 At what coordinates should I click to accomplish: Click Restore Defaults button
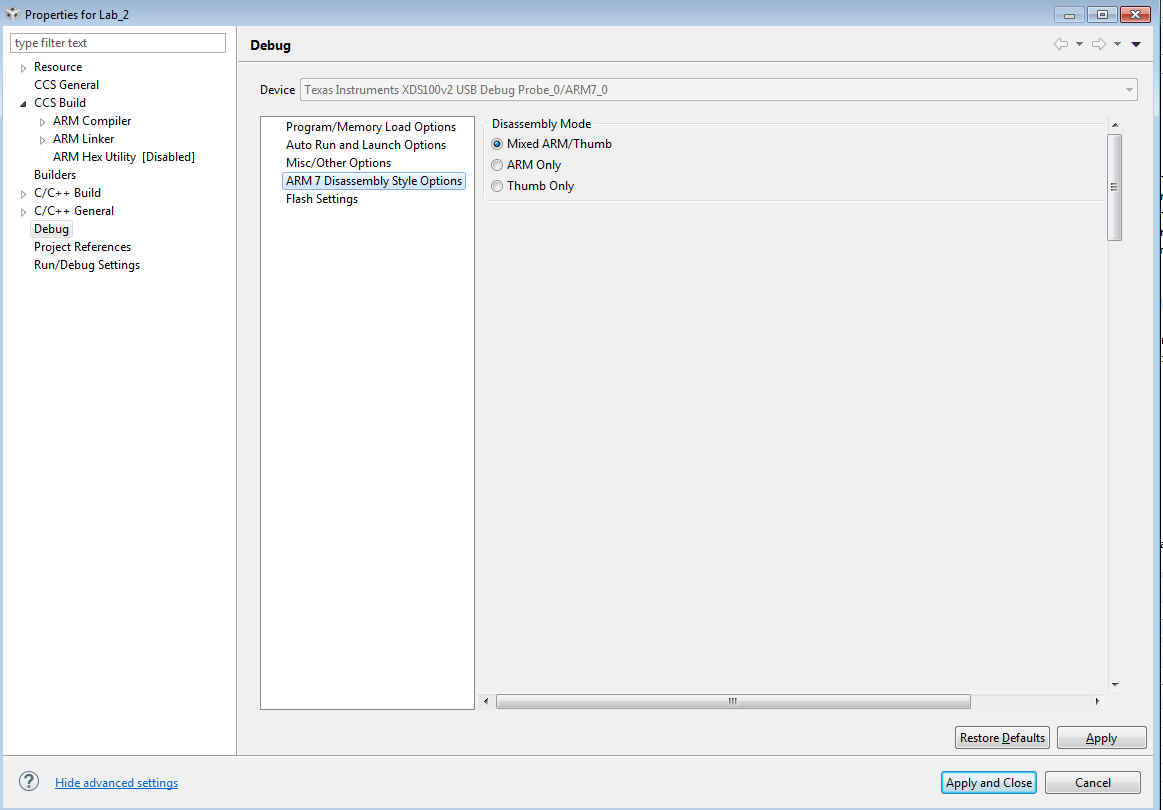coord(1002,737)
